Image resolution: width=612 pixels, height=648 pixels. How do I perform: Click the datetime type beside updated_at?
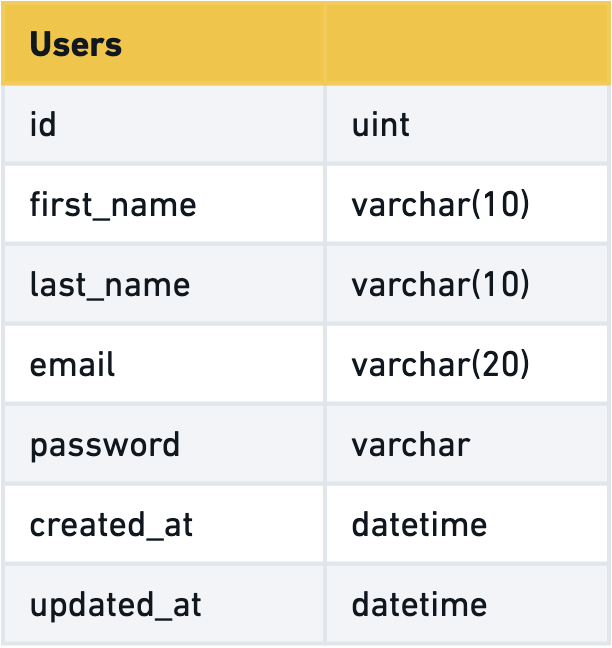click(x=419, y=605)
